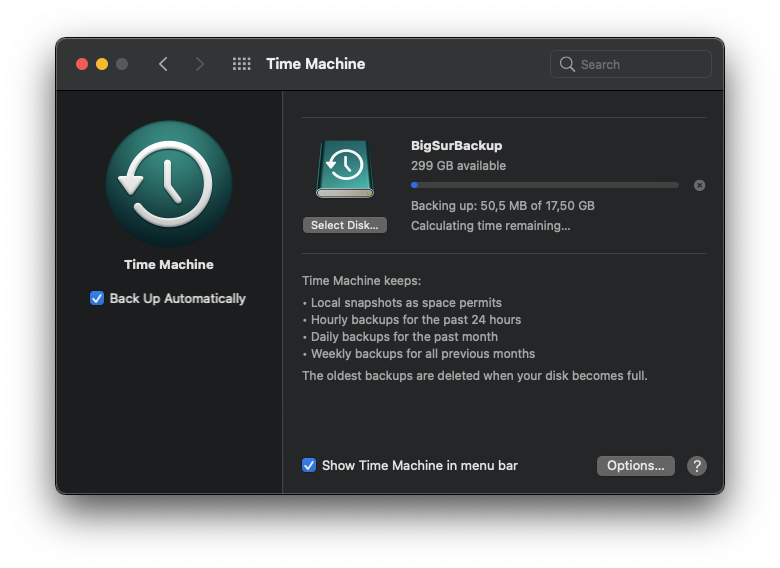Click the BigSurBackup disk name
Screen dimensions: 780x568
point(457,146)
